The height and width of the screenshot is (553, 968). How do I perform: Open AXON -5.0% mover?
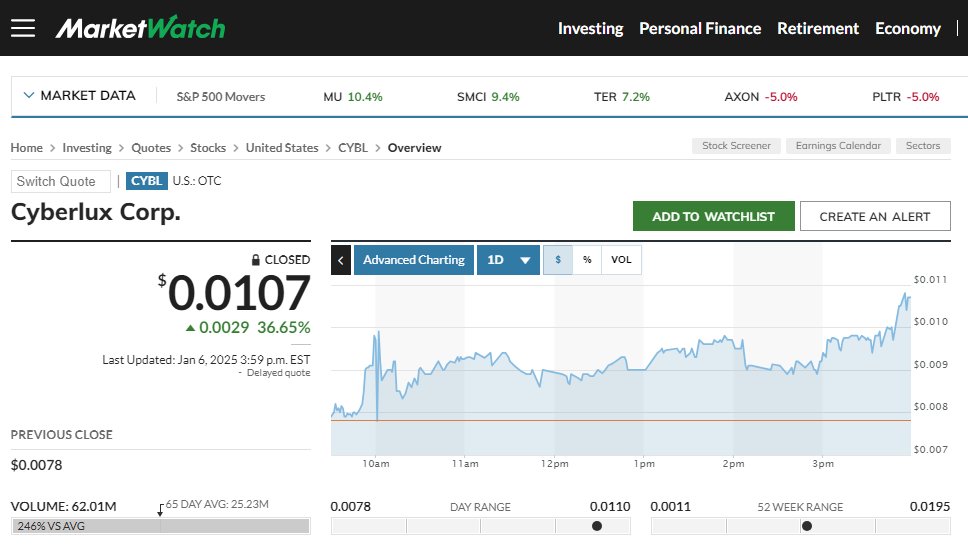point(761,97)
